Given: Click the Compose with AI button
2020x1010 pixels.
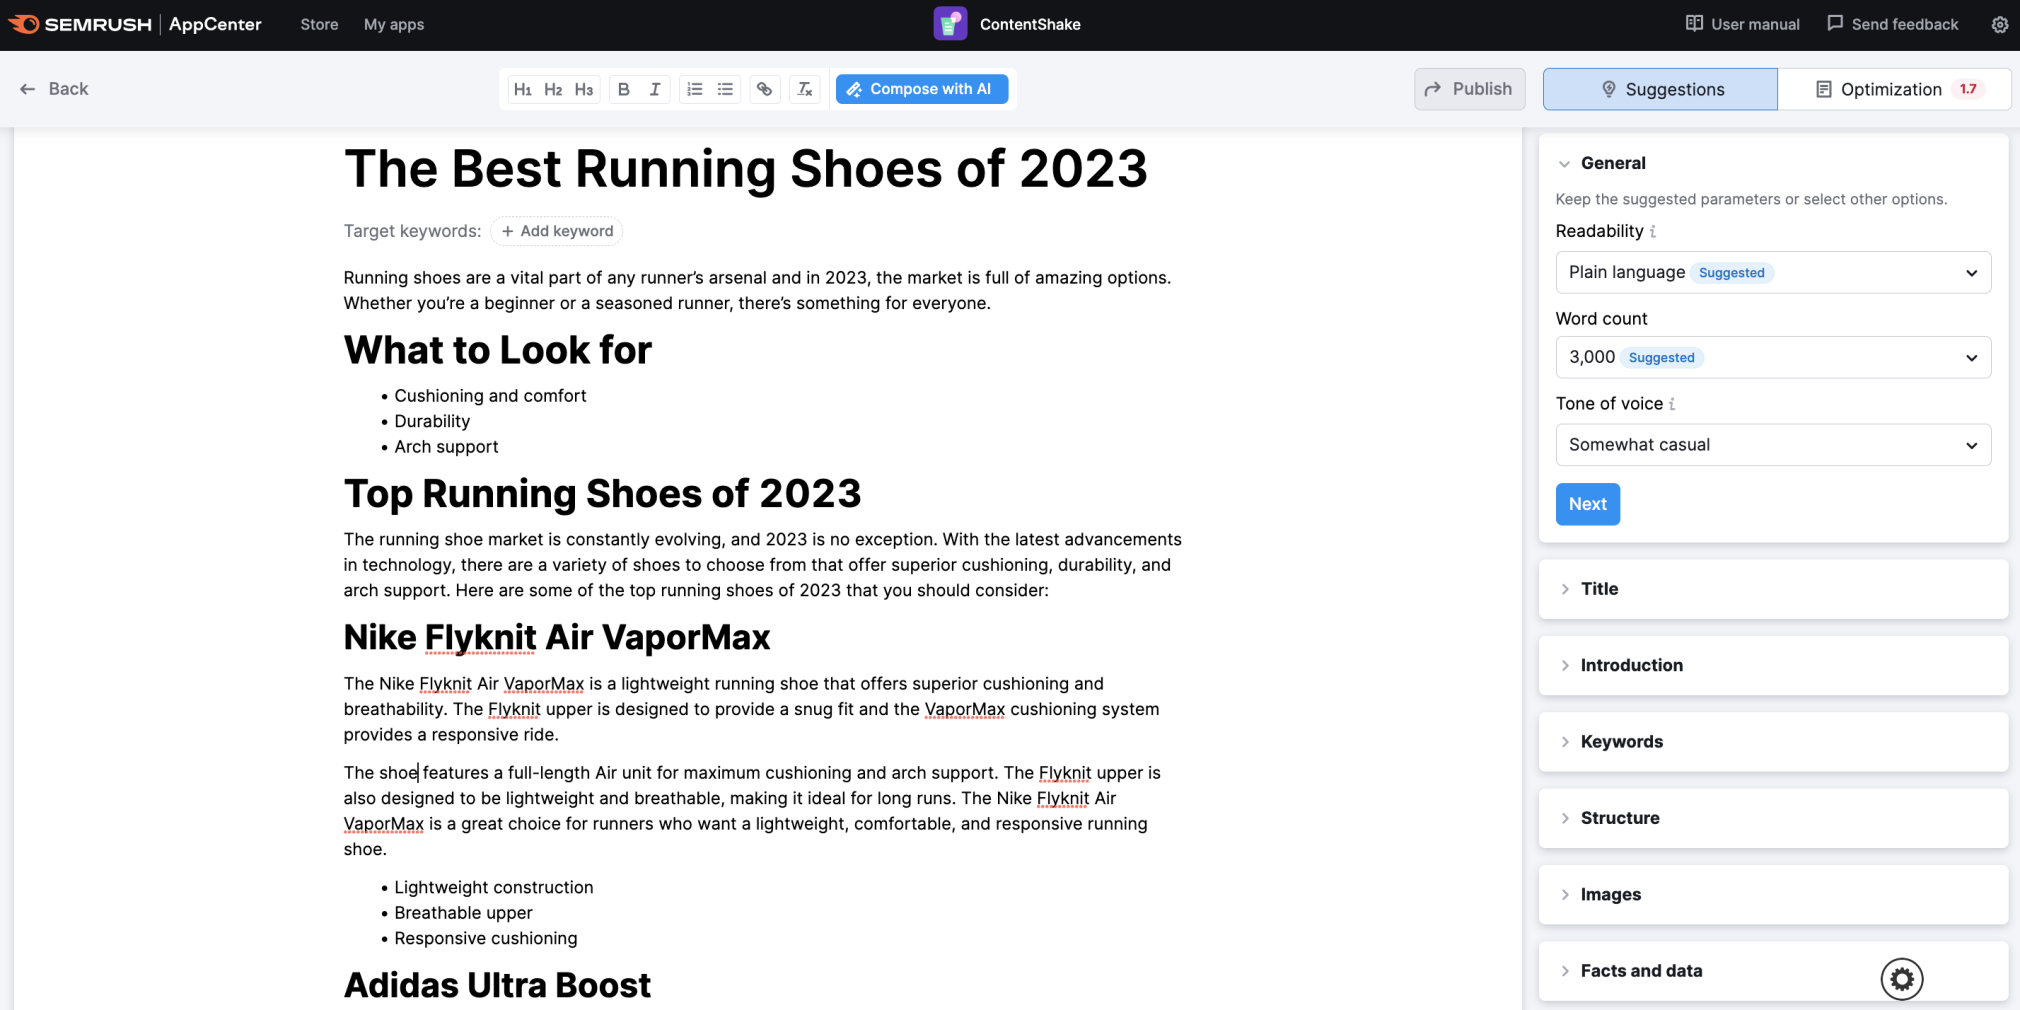Looking at the screenshot, I should [921, 89].
